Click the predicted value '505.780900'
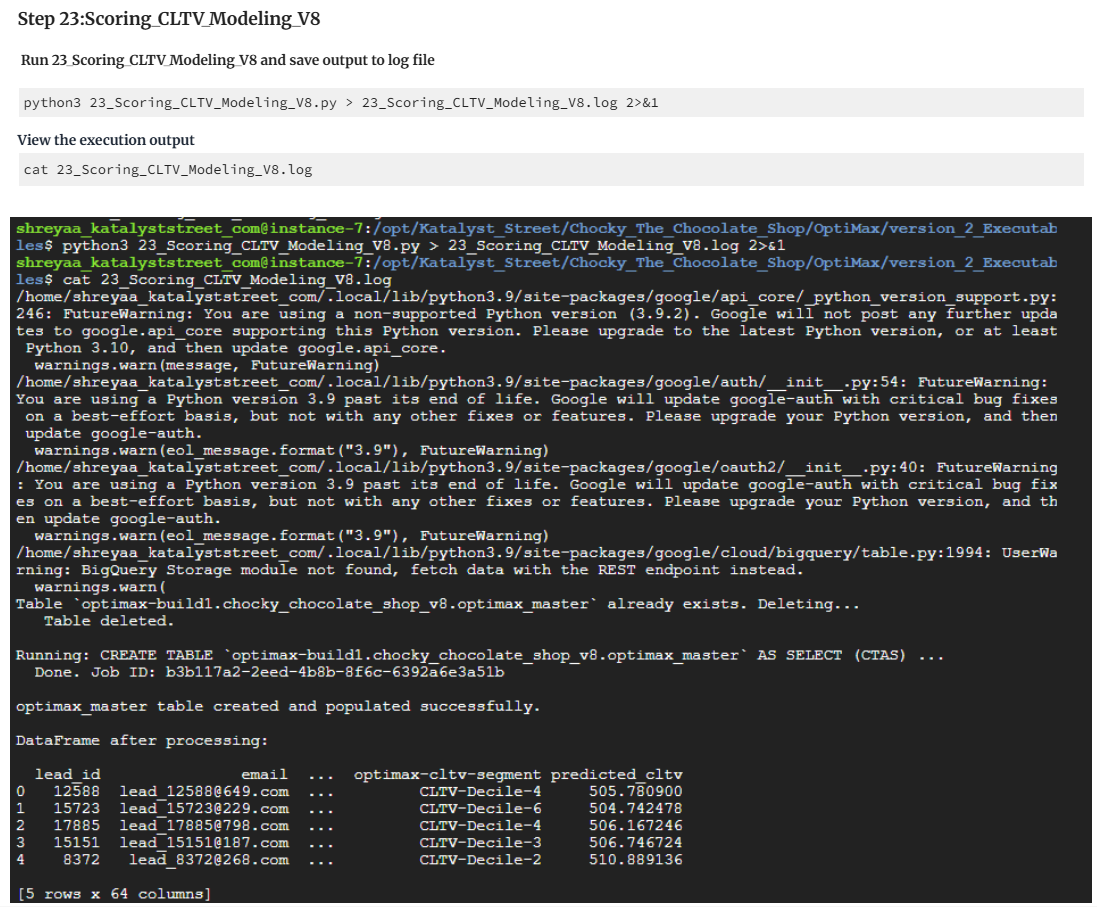The image size is (1097, 907). (635, 792)
